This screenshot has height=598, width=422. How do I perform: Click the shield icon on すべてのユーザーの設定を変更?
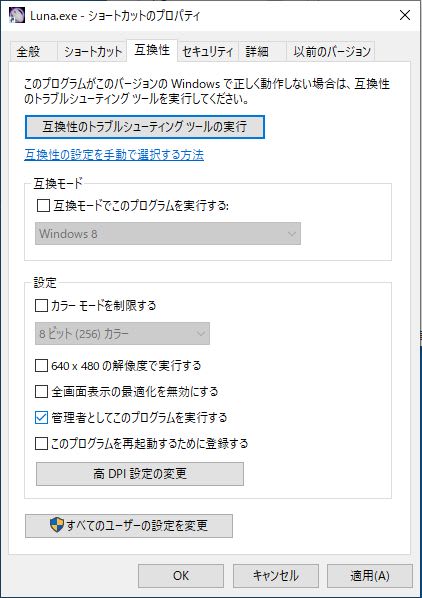pos(57,525)
